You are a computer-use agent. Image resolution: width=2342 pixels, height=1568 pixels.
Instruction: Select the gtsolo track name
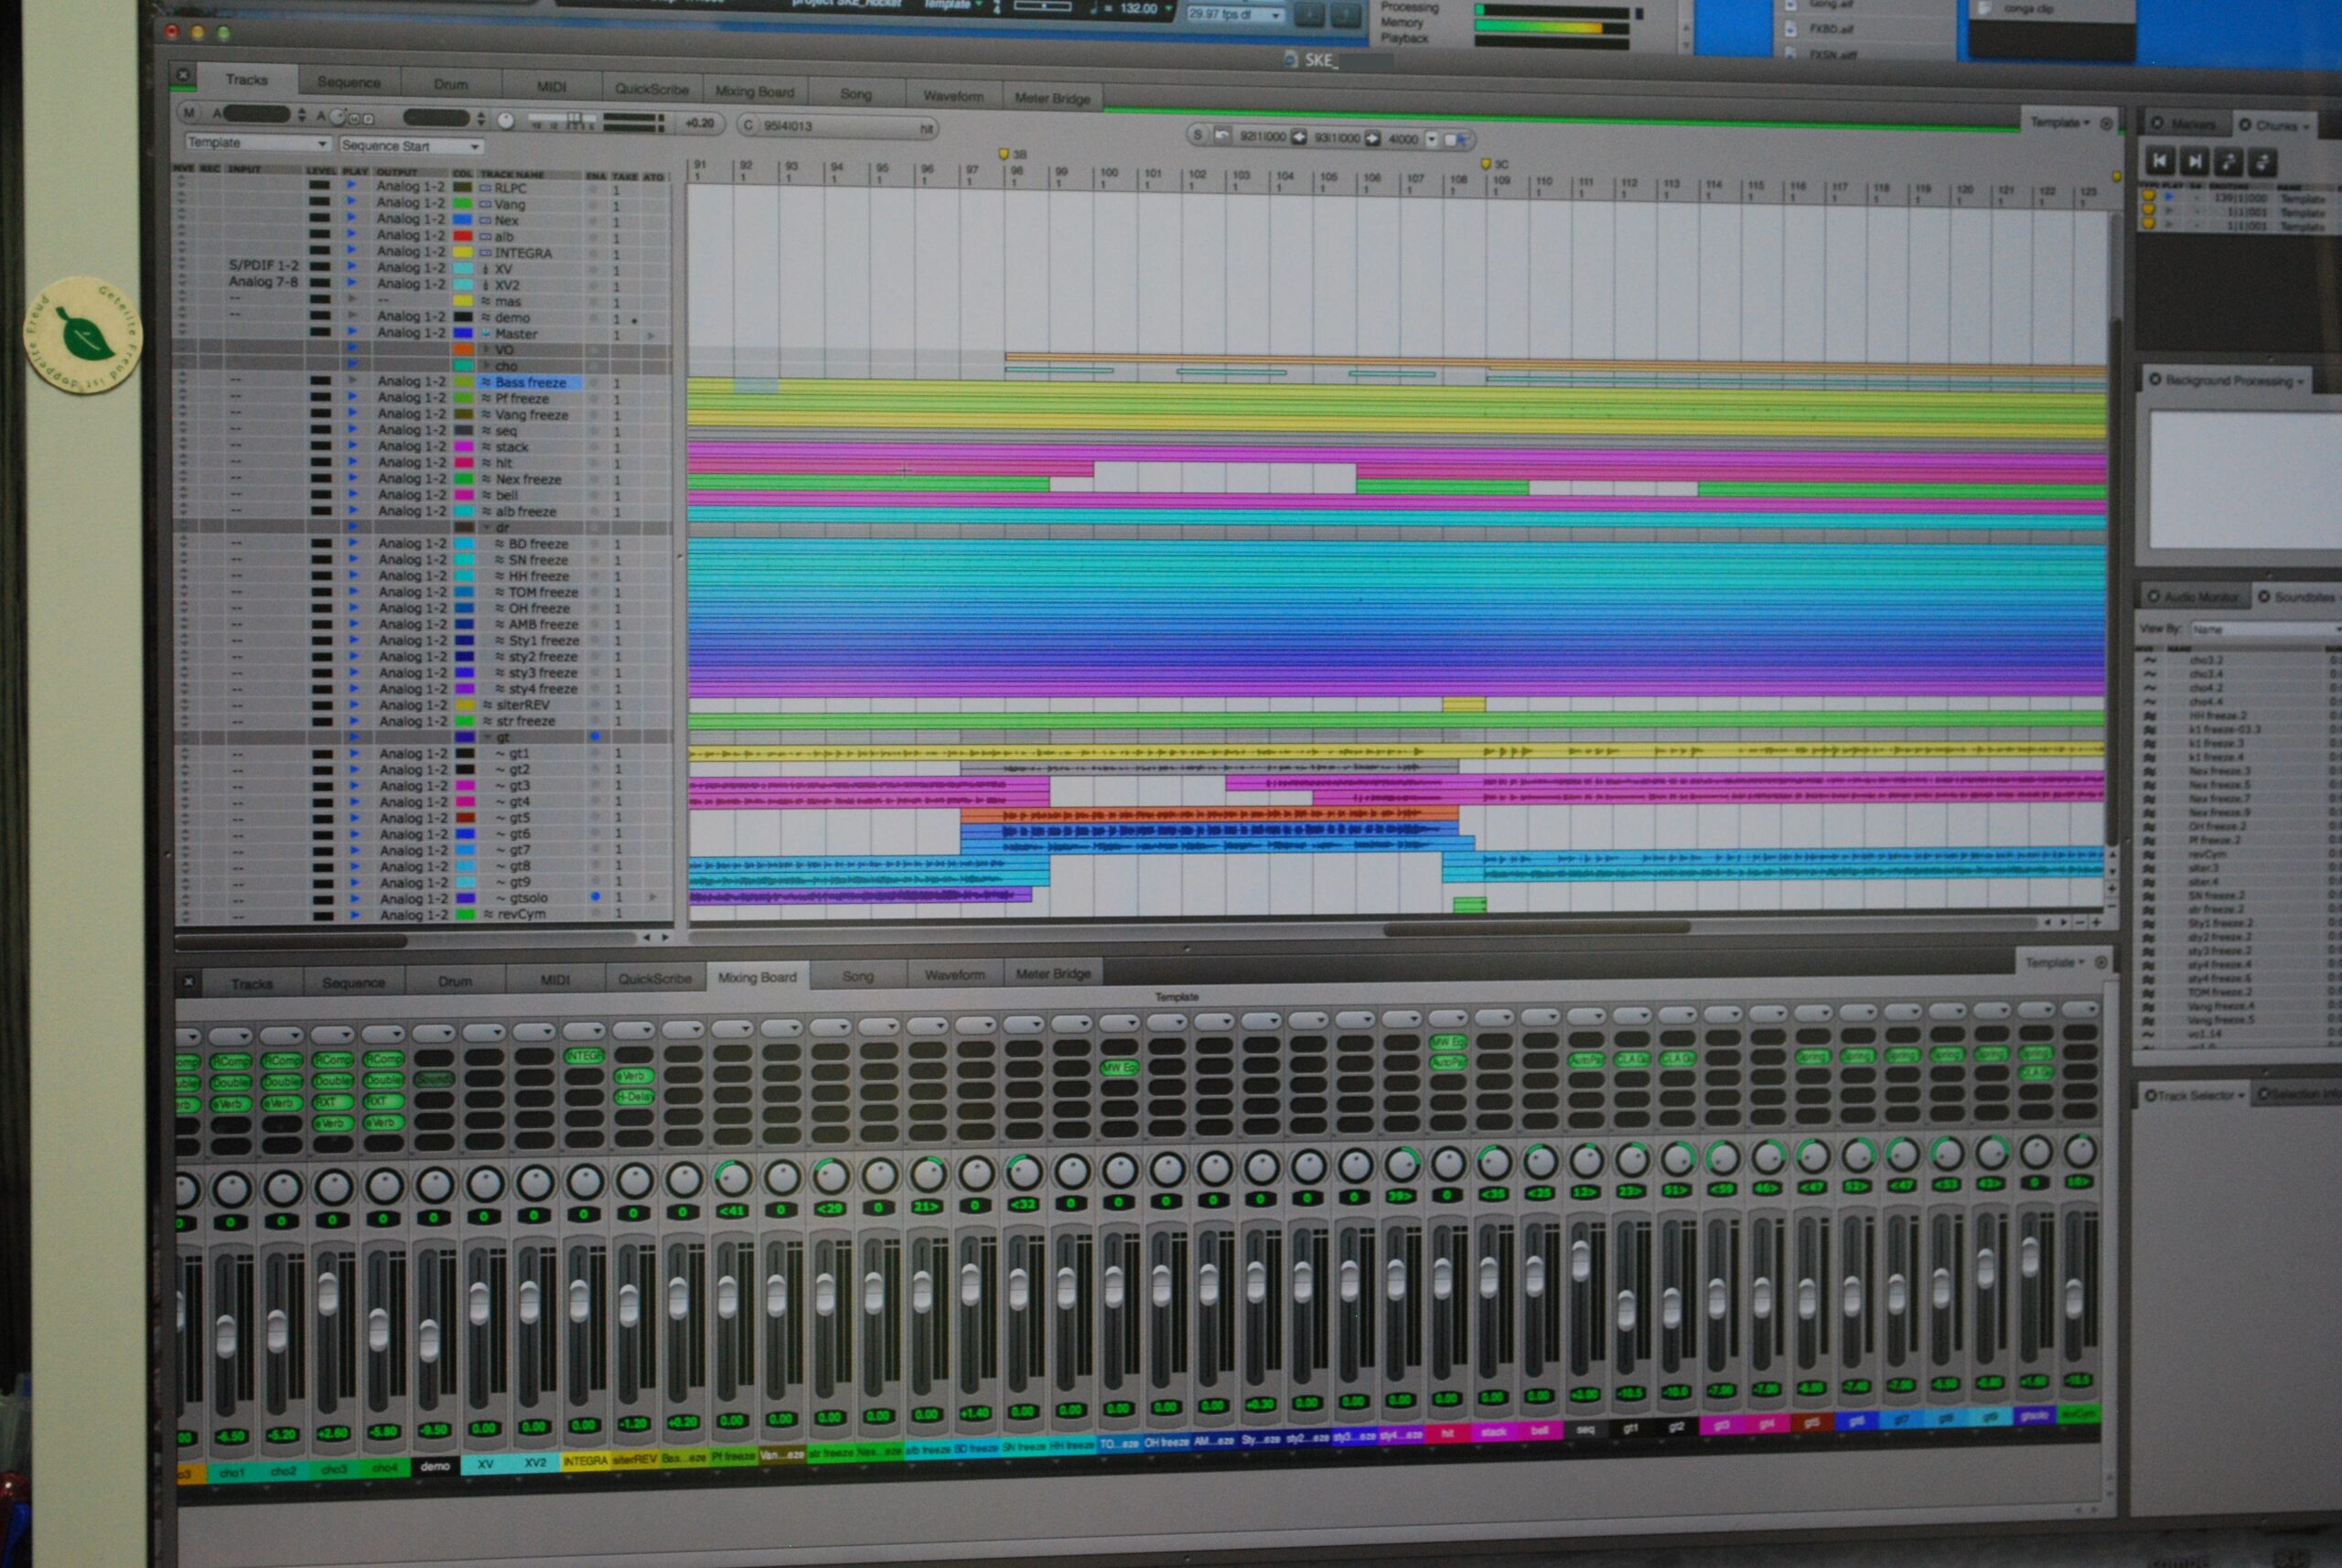tap(529, 898)
